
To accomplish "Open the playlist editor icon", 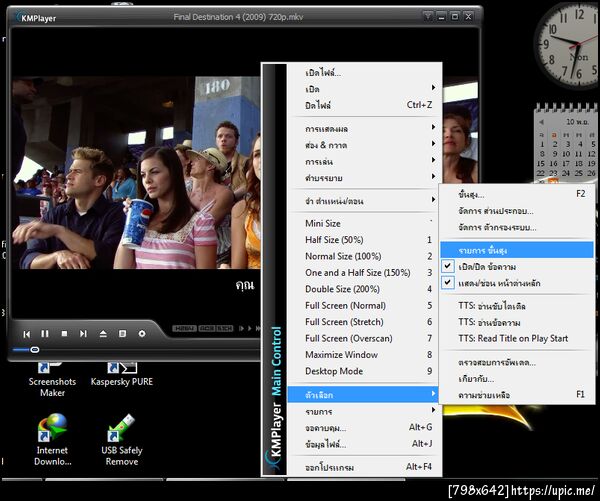I will tap(122, 334).
